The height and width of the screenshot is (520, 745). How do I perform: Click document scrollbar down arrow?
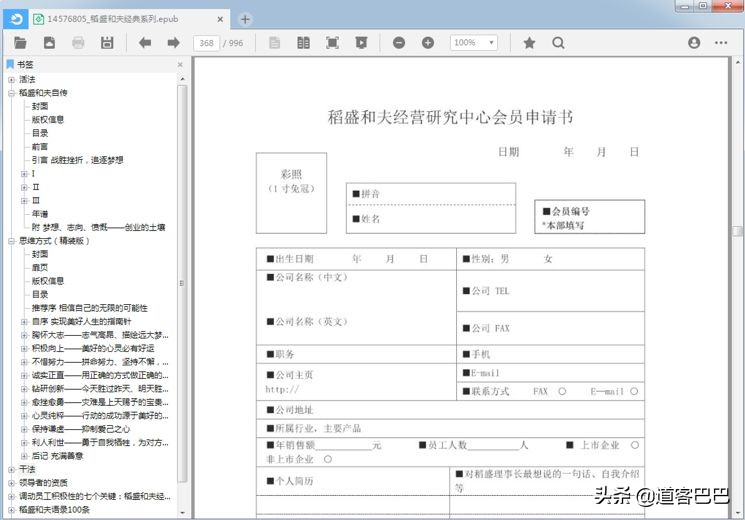(x=737, y=513)
